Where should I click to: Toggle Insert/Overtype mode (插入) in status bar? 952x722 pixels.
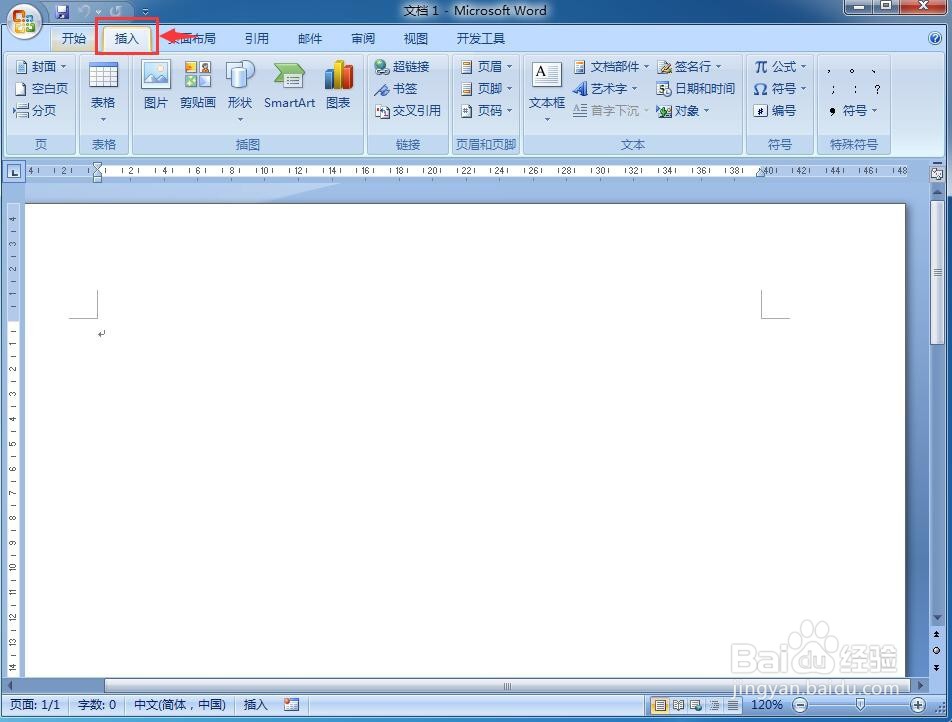pyautogui.click(x=255, y=704)
